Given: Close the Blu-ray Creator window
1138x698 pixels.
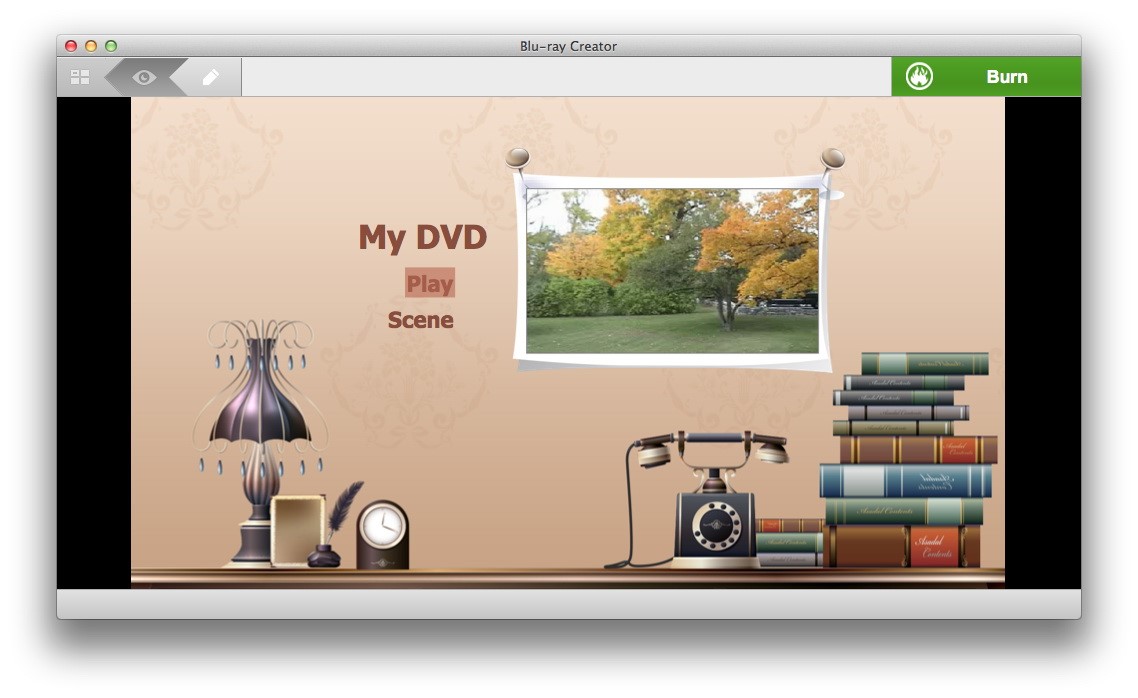Looking at the screenshot, I should (70, 46).
